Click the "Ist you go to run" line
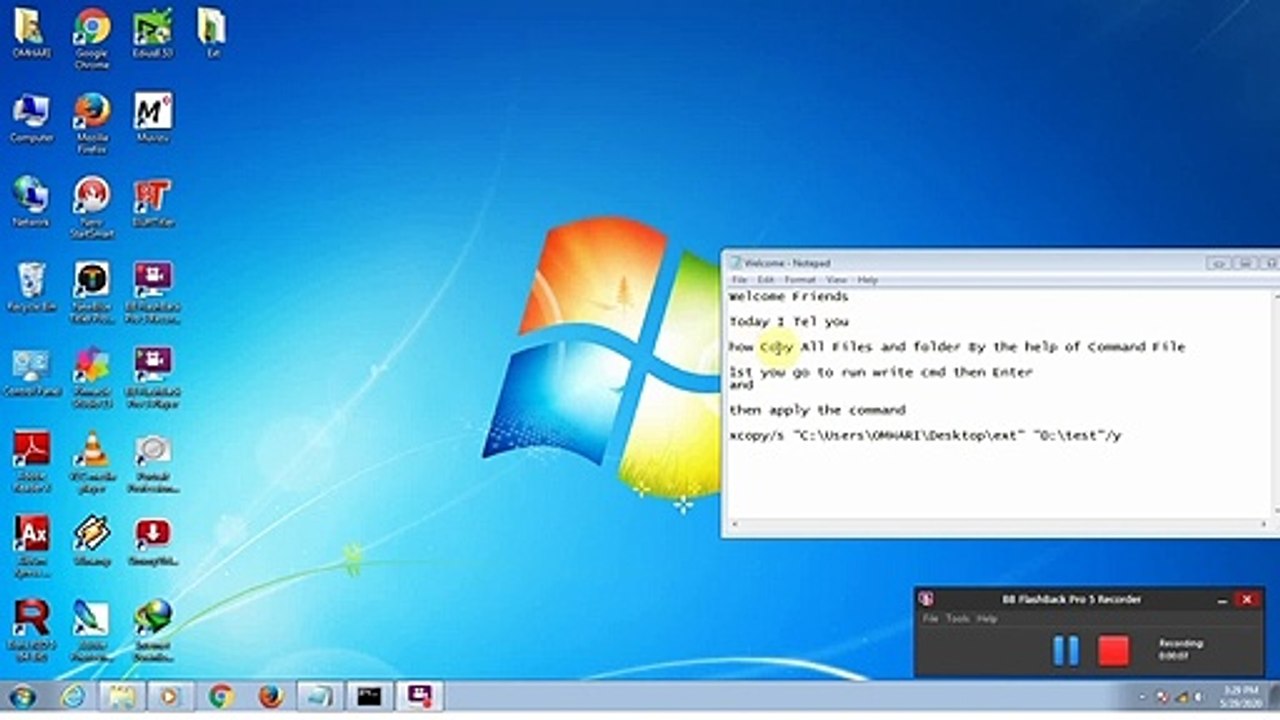Viewport: 1280px width, 720px height. pos(881,372)
